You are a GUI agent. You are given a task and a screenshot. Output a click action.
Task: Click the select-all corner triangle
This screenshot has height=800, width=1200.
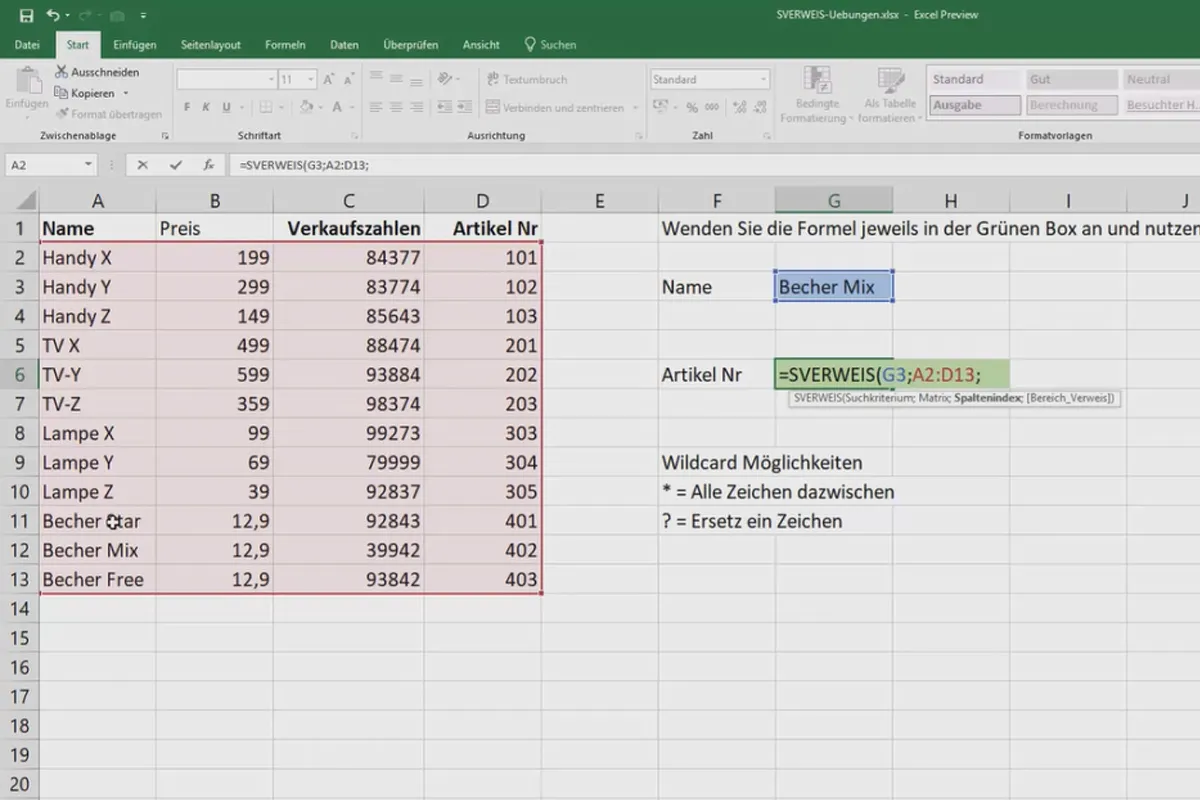pyautogui.click(x=27, y=201)
